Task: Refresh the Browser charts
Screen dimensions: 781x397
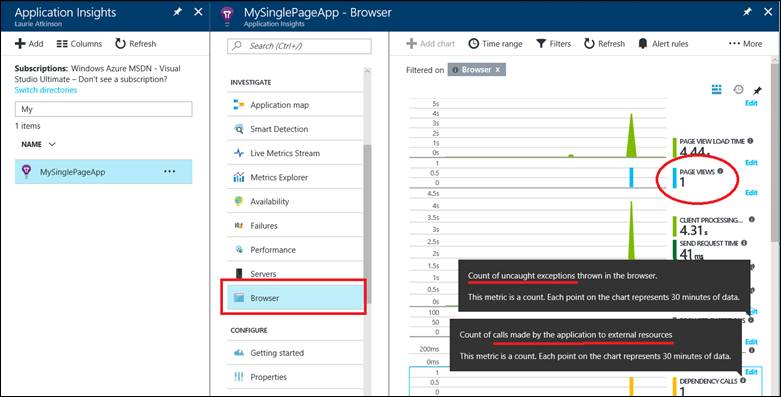Action: pos(604,44)
